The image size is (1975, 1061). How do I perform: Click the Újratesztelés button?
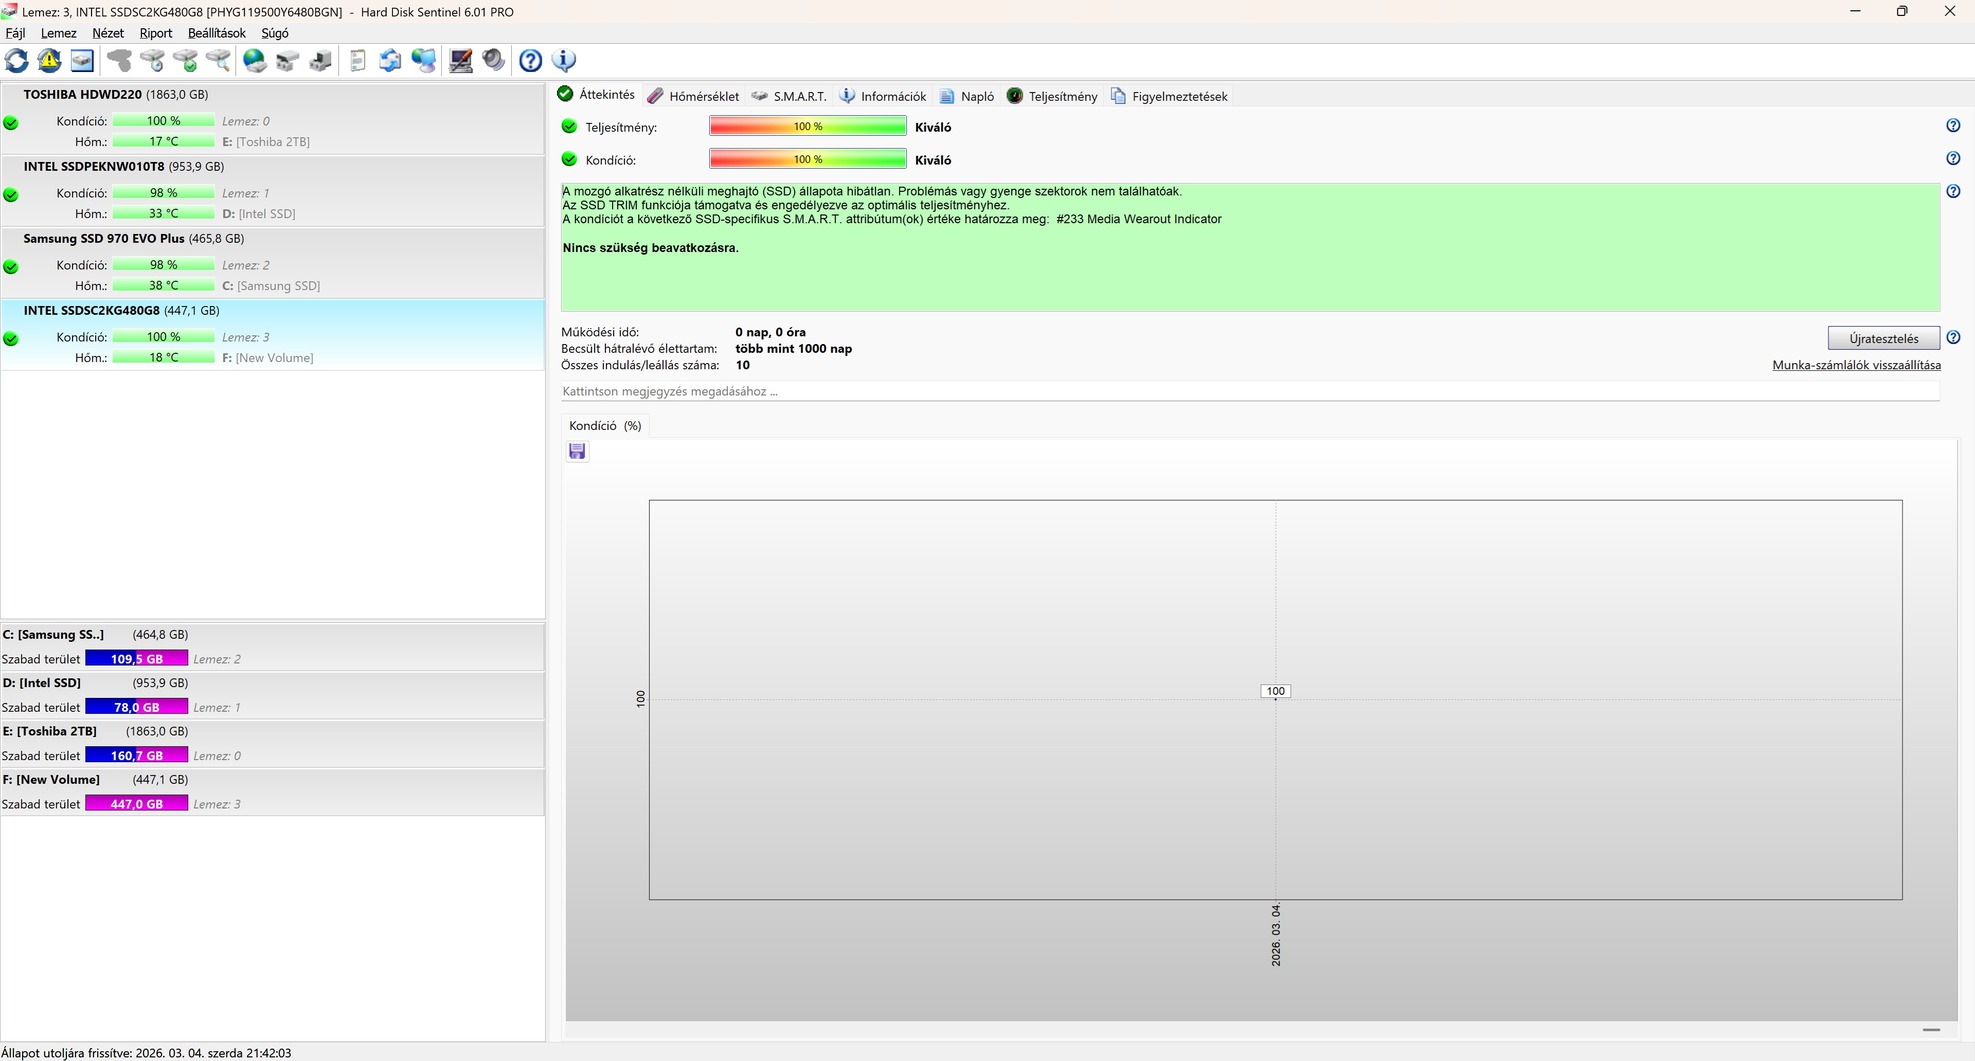point(1884,339)
